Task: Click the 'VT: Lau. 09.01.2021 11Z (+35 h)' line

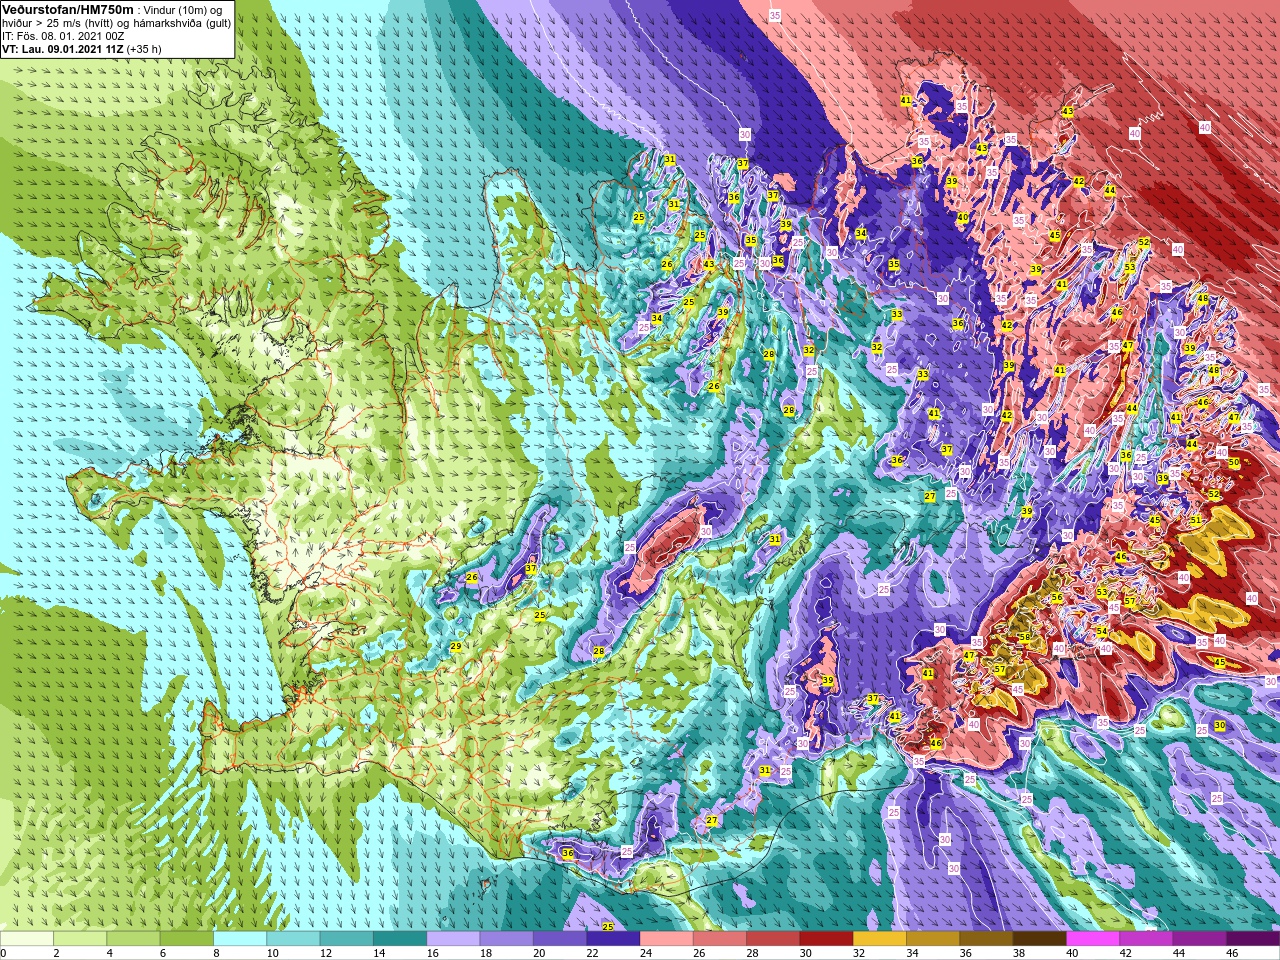Action: tap(81, 48)
